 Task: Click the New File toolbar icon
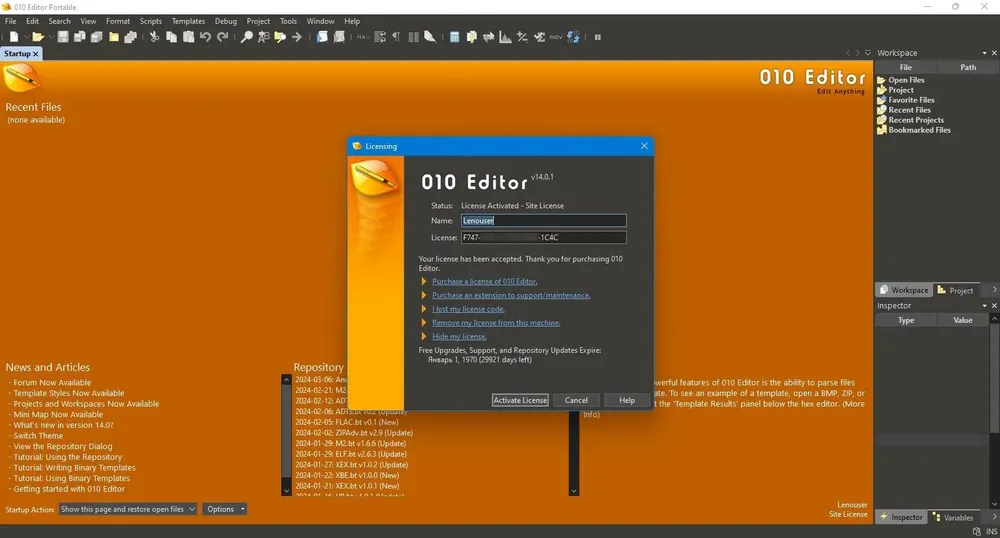(x=14, y=37)
